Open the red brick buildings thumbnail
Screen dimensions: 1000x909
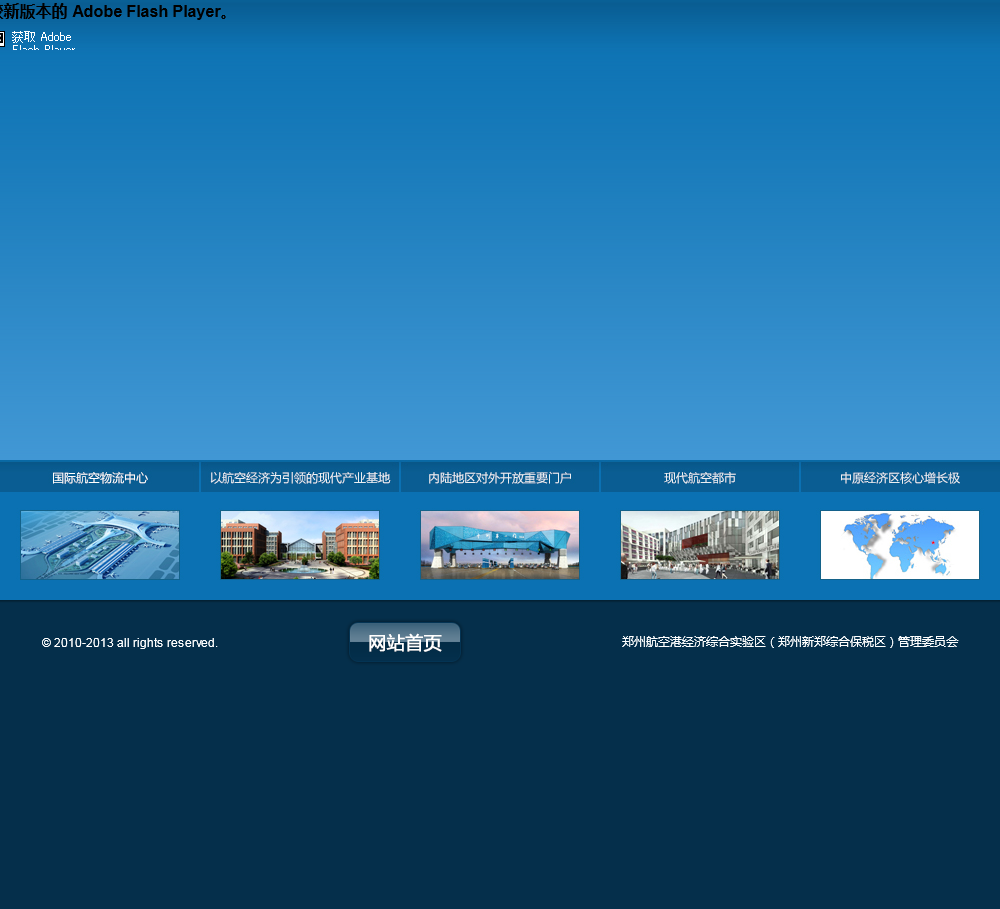pos(300,545)
